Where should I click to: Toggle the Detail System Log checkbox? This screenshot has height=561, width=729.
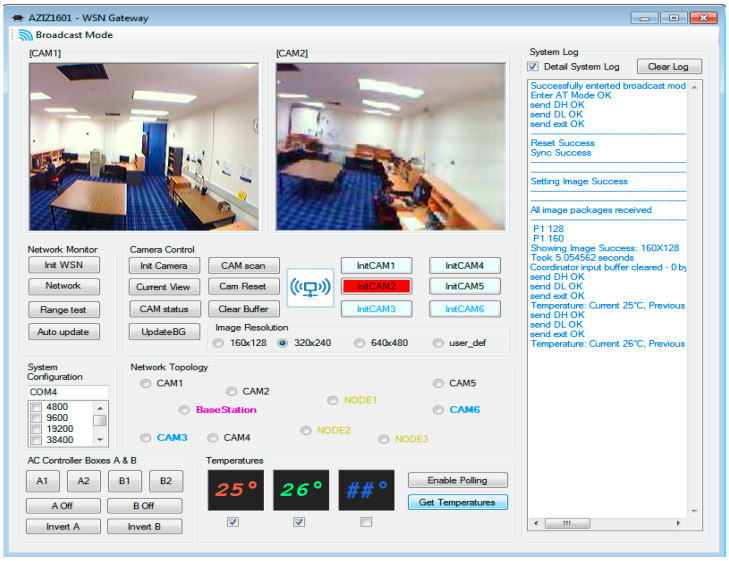[x=534, y=67]
